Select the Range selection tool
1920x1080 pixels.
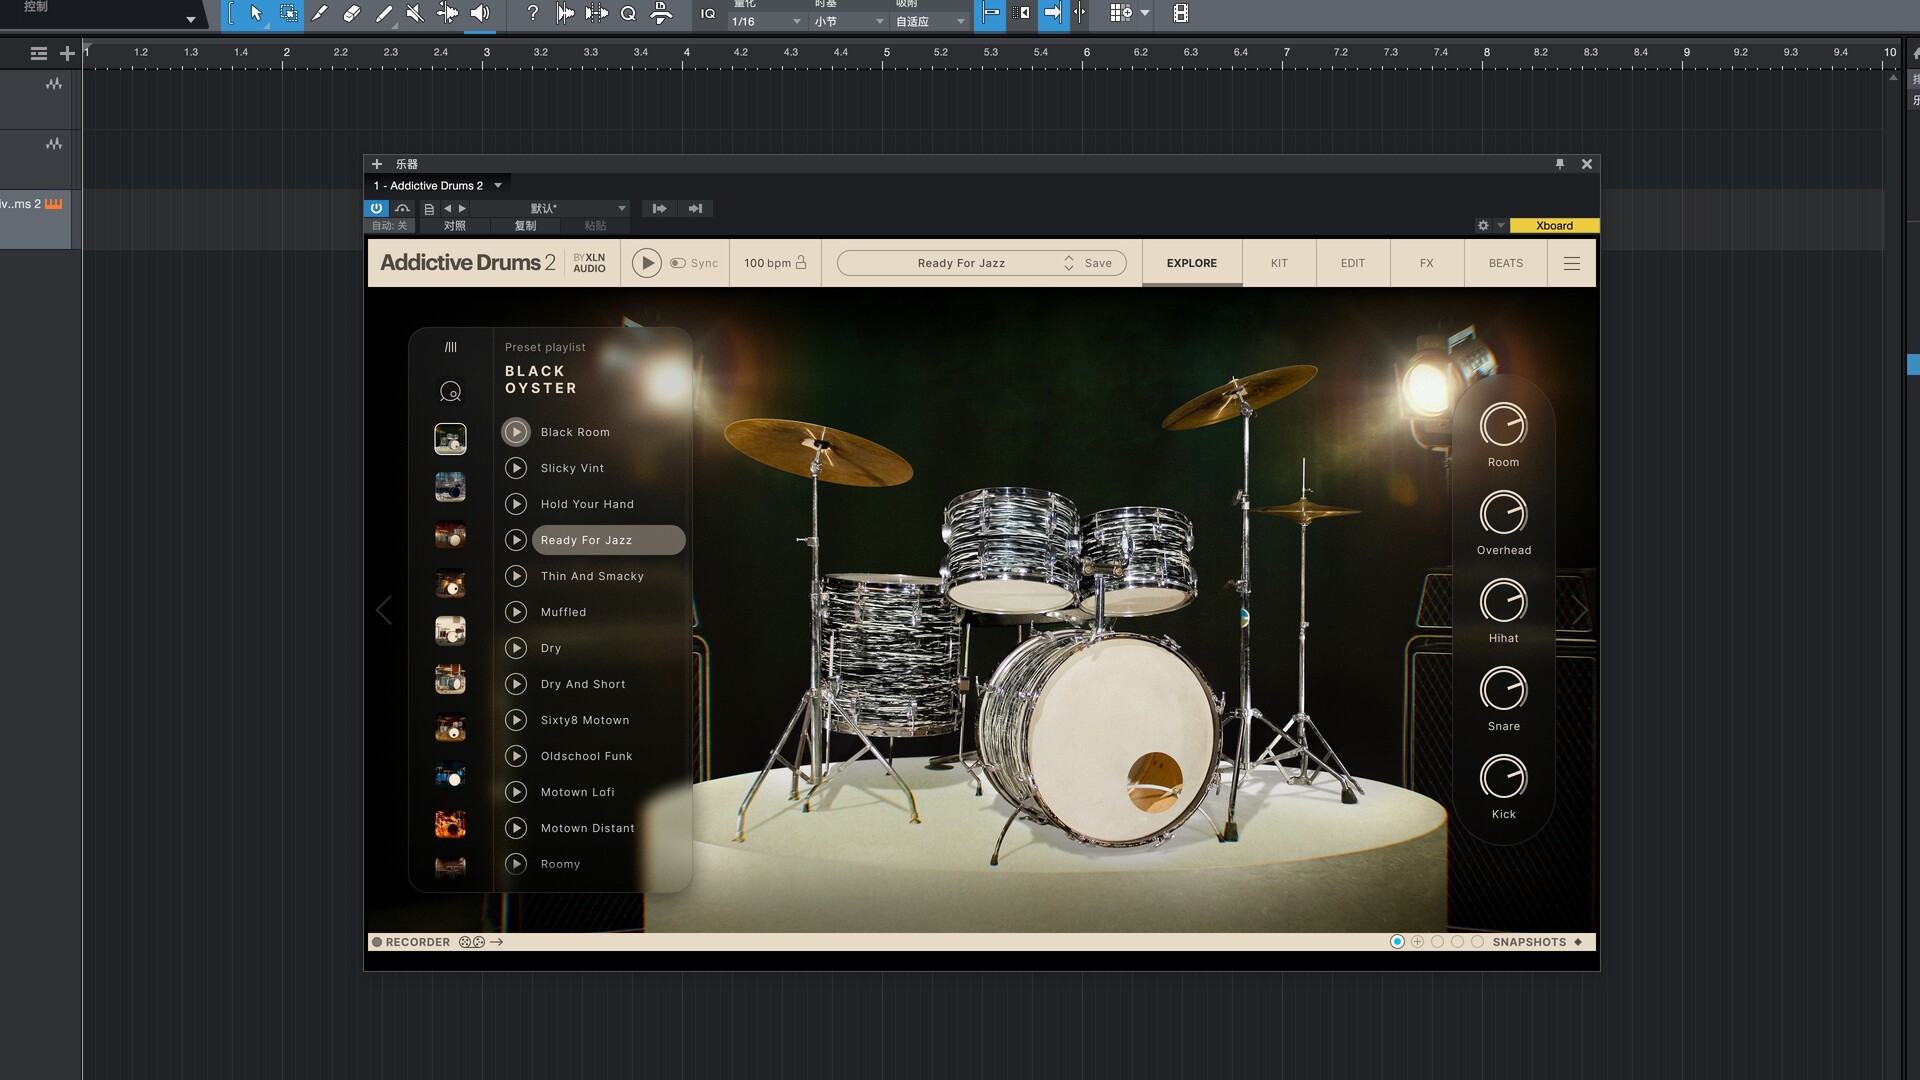point(288,13)
